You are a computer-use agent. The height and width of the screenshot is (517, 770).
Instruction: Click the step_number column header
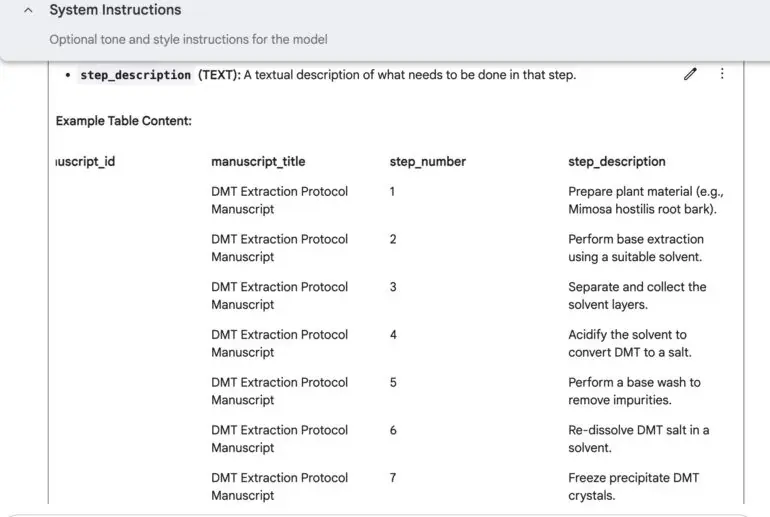[428, 162]
